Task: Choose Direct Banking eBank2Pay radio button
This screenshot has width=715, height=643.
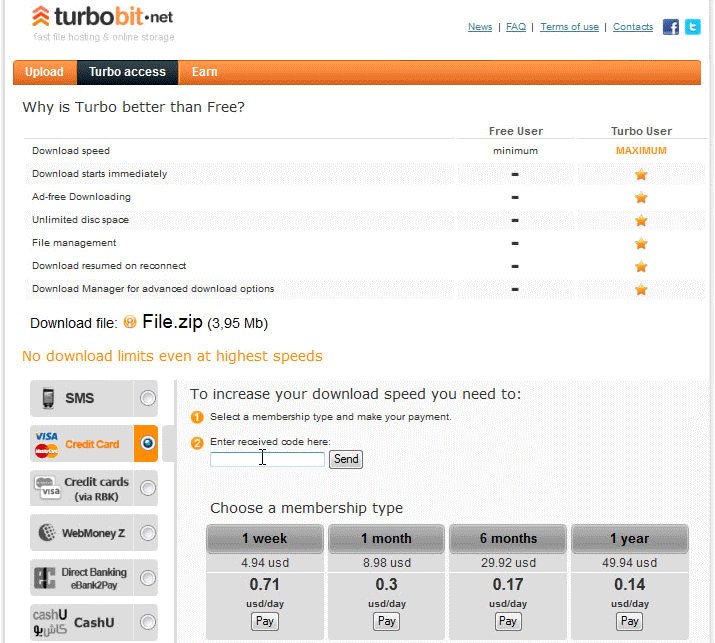Action: pyautogui.click(x=147, y=578)
